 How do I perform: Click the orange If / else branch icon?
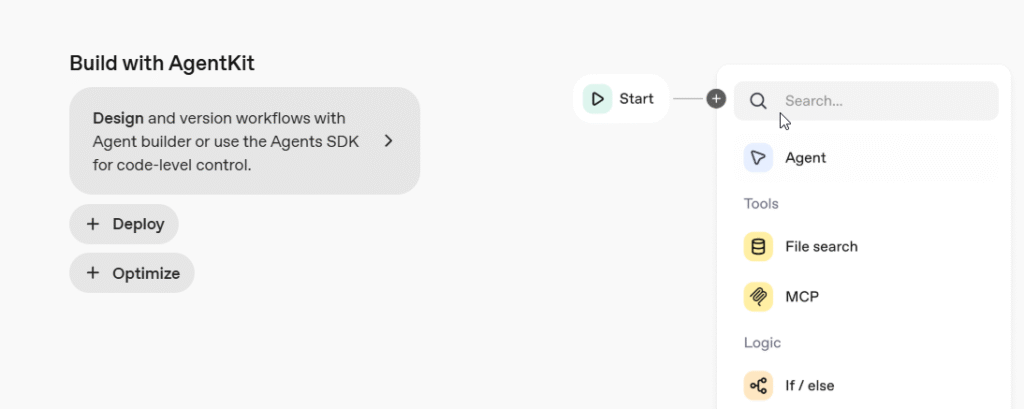758,386
